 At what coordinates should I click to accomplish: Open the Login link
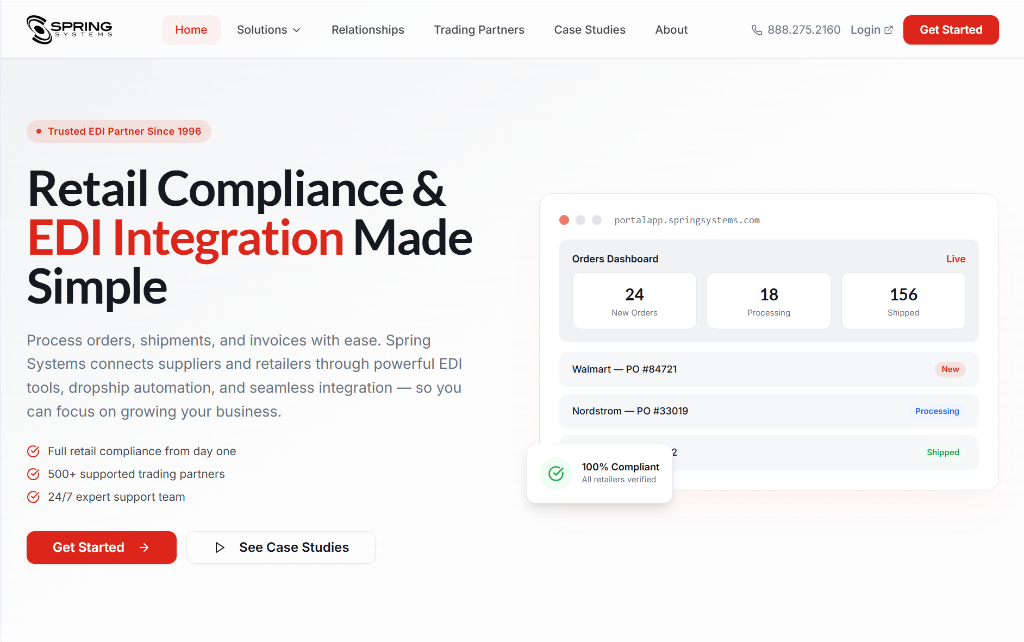tap(871, 30)
